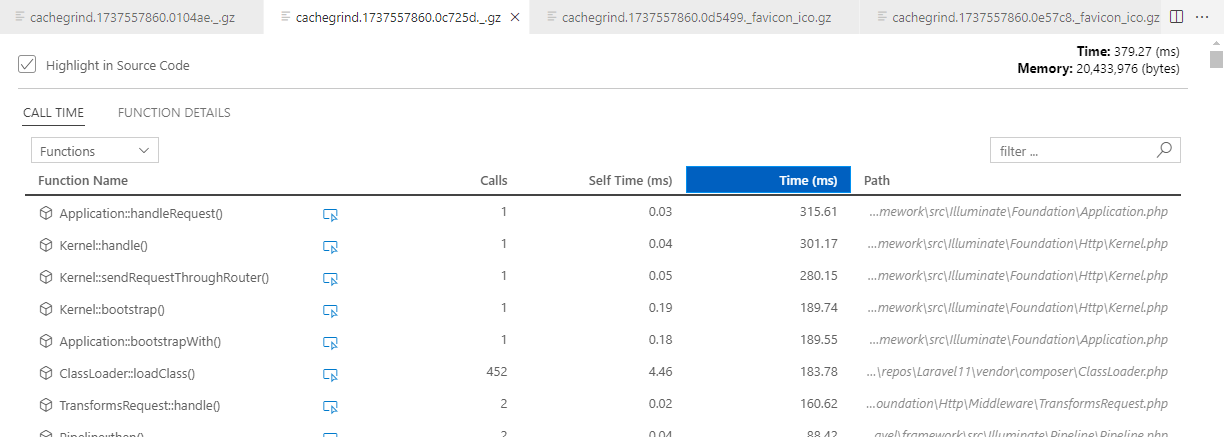This screenshot has height=437, width=1224.
Task: Go to source of TransformsRequest::handle()
Action: 332,406
